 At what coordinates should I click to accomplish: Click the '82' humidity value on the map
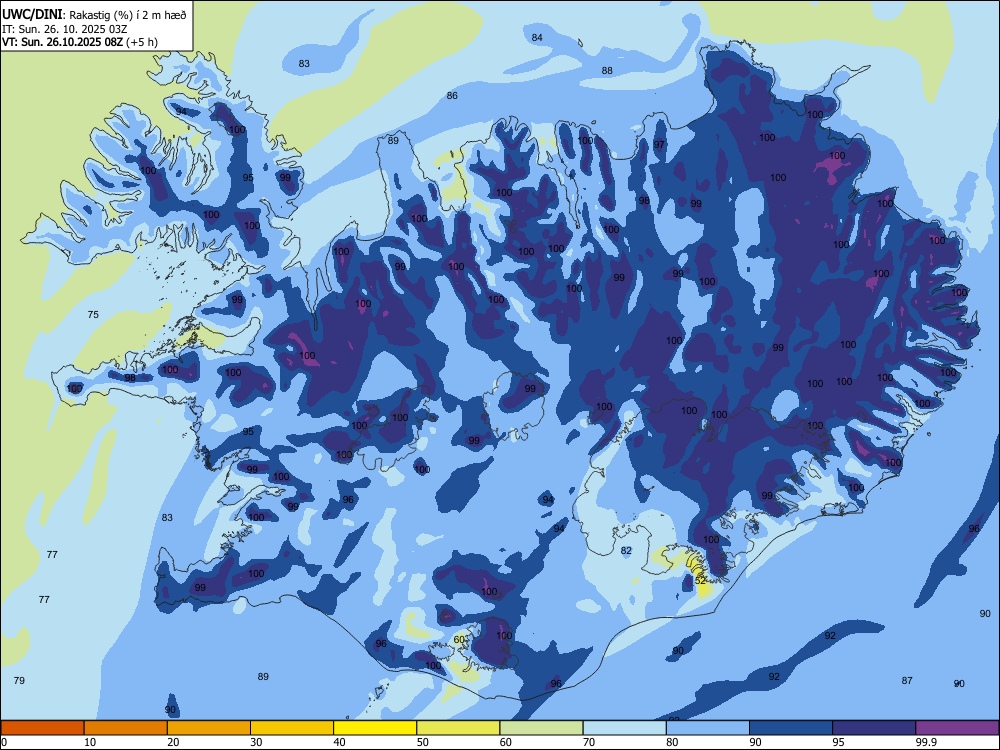626,550
